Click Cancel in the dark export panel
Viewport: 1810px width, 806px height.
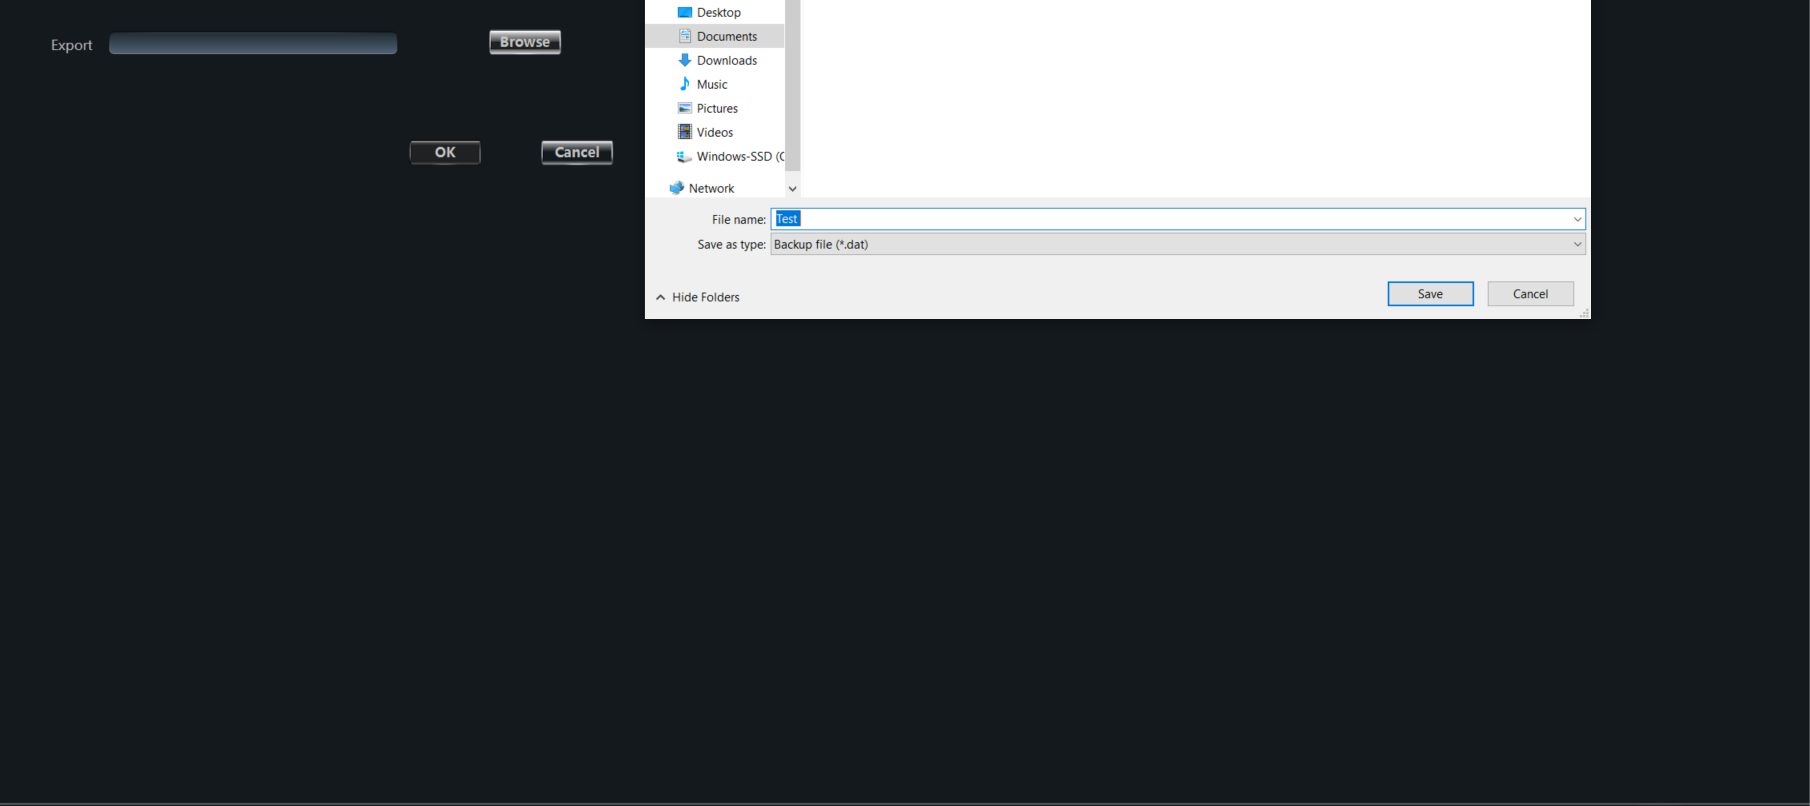tap(577, 152)
